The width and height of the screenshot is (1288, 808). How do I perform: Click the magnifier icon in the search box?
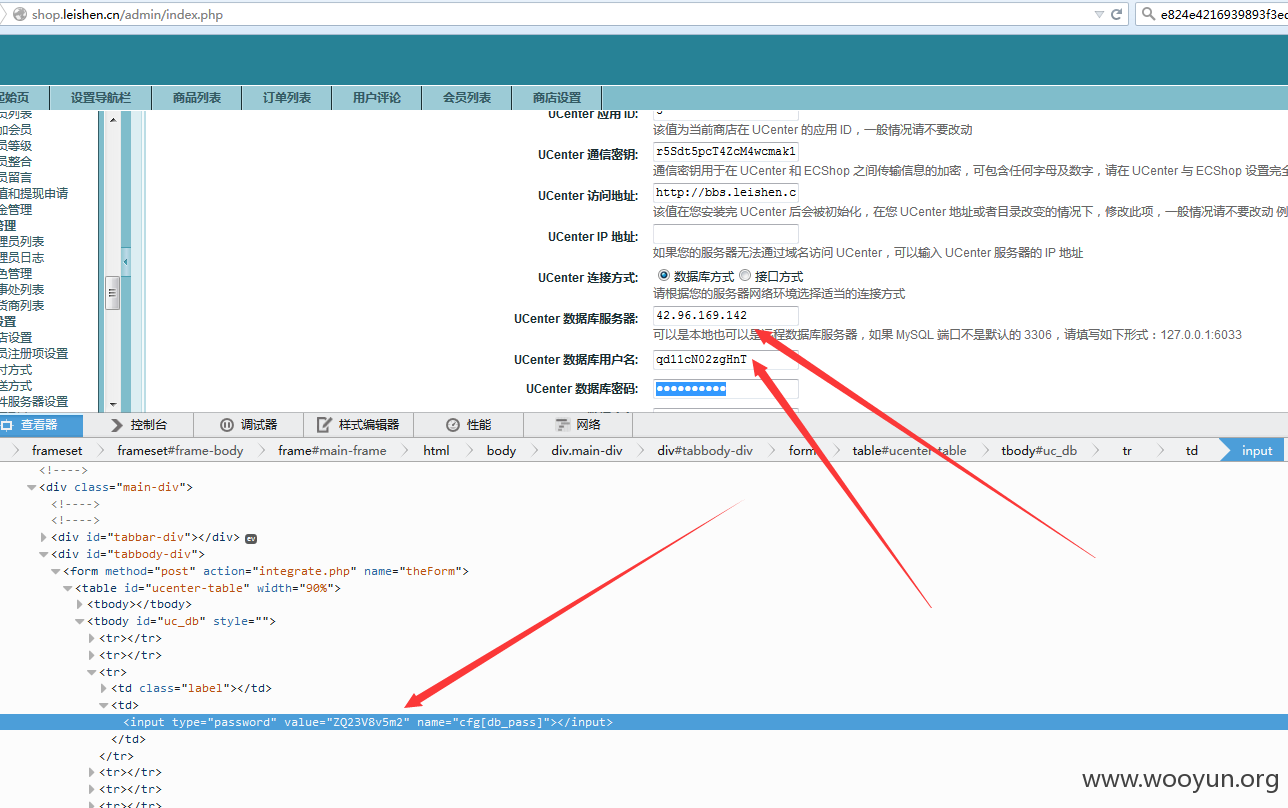pos(1146,14)
